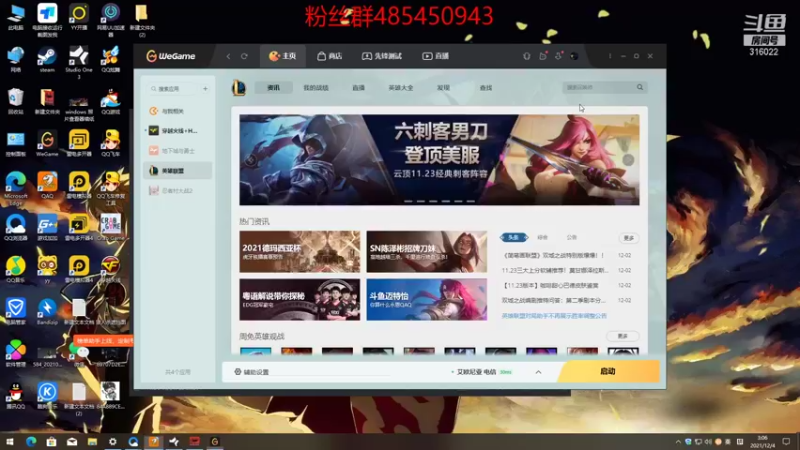This screenshot has width=800, height=450.
Task: Open 辅助设置 assist settings
Action: [x=252, y=372]
